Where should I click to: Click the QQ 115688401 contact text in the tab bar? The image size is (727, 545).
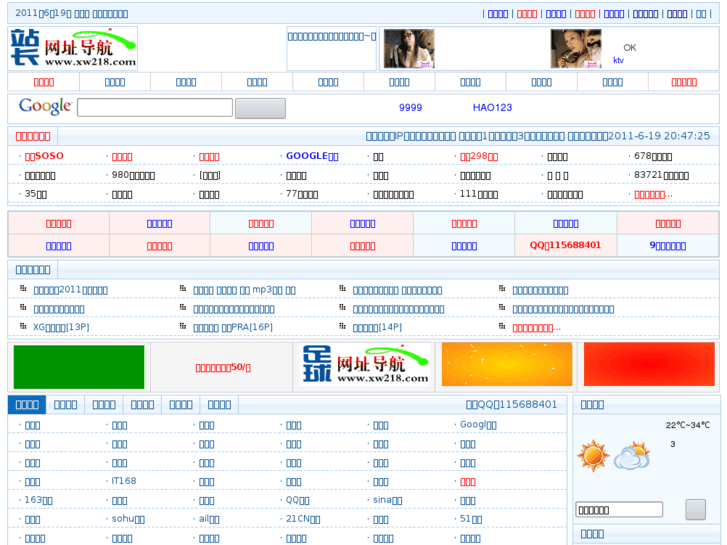(x=511, y=404)
